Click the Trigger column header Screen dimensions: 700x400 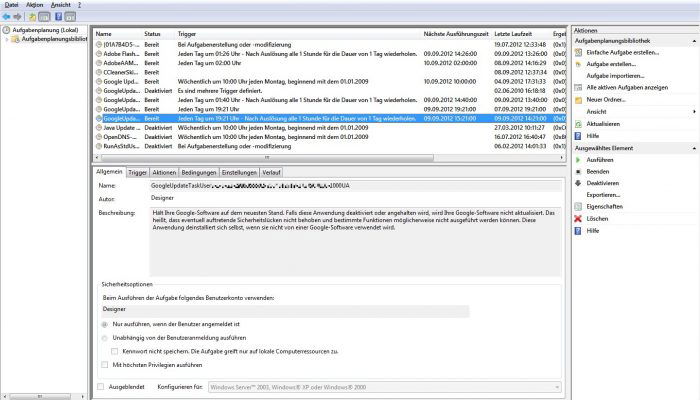[298, 34]
